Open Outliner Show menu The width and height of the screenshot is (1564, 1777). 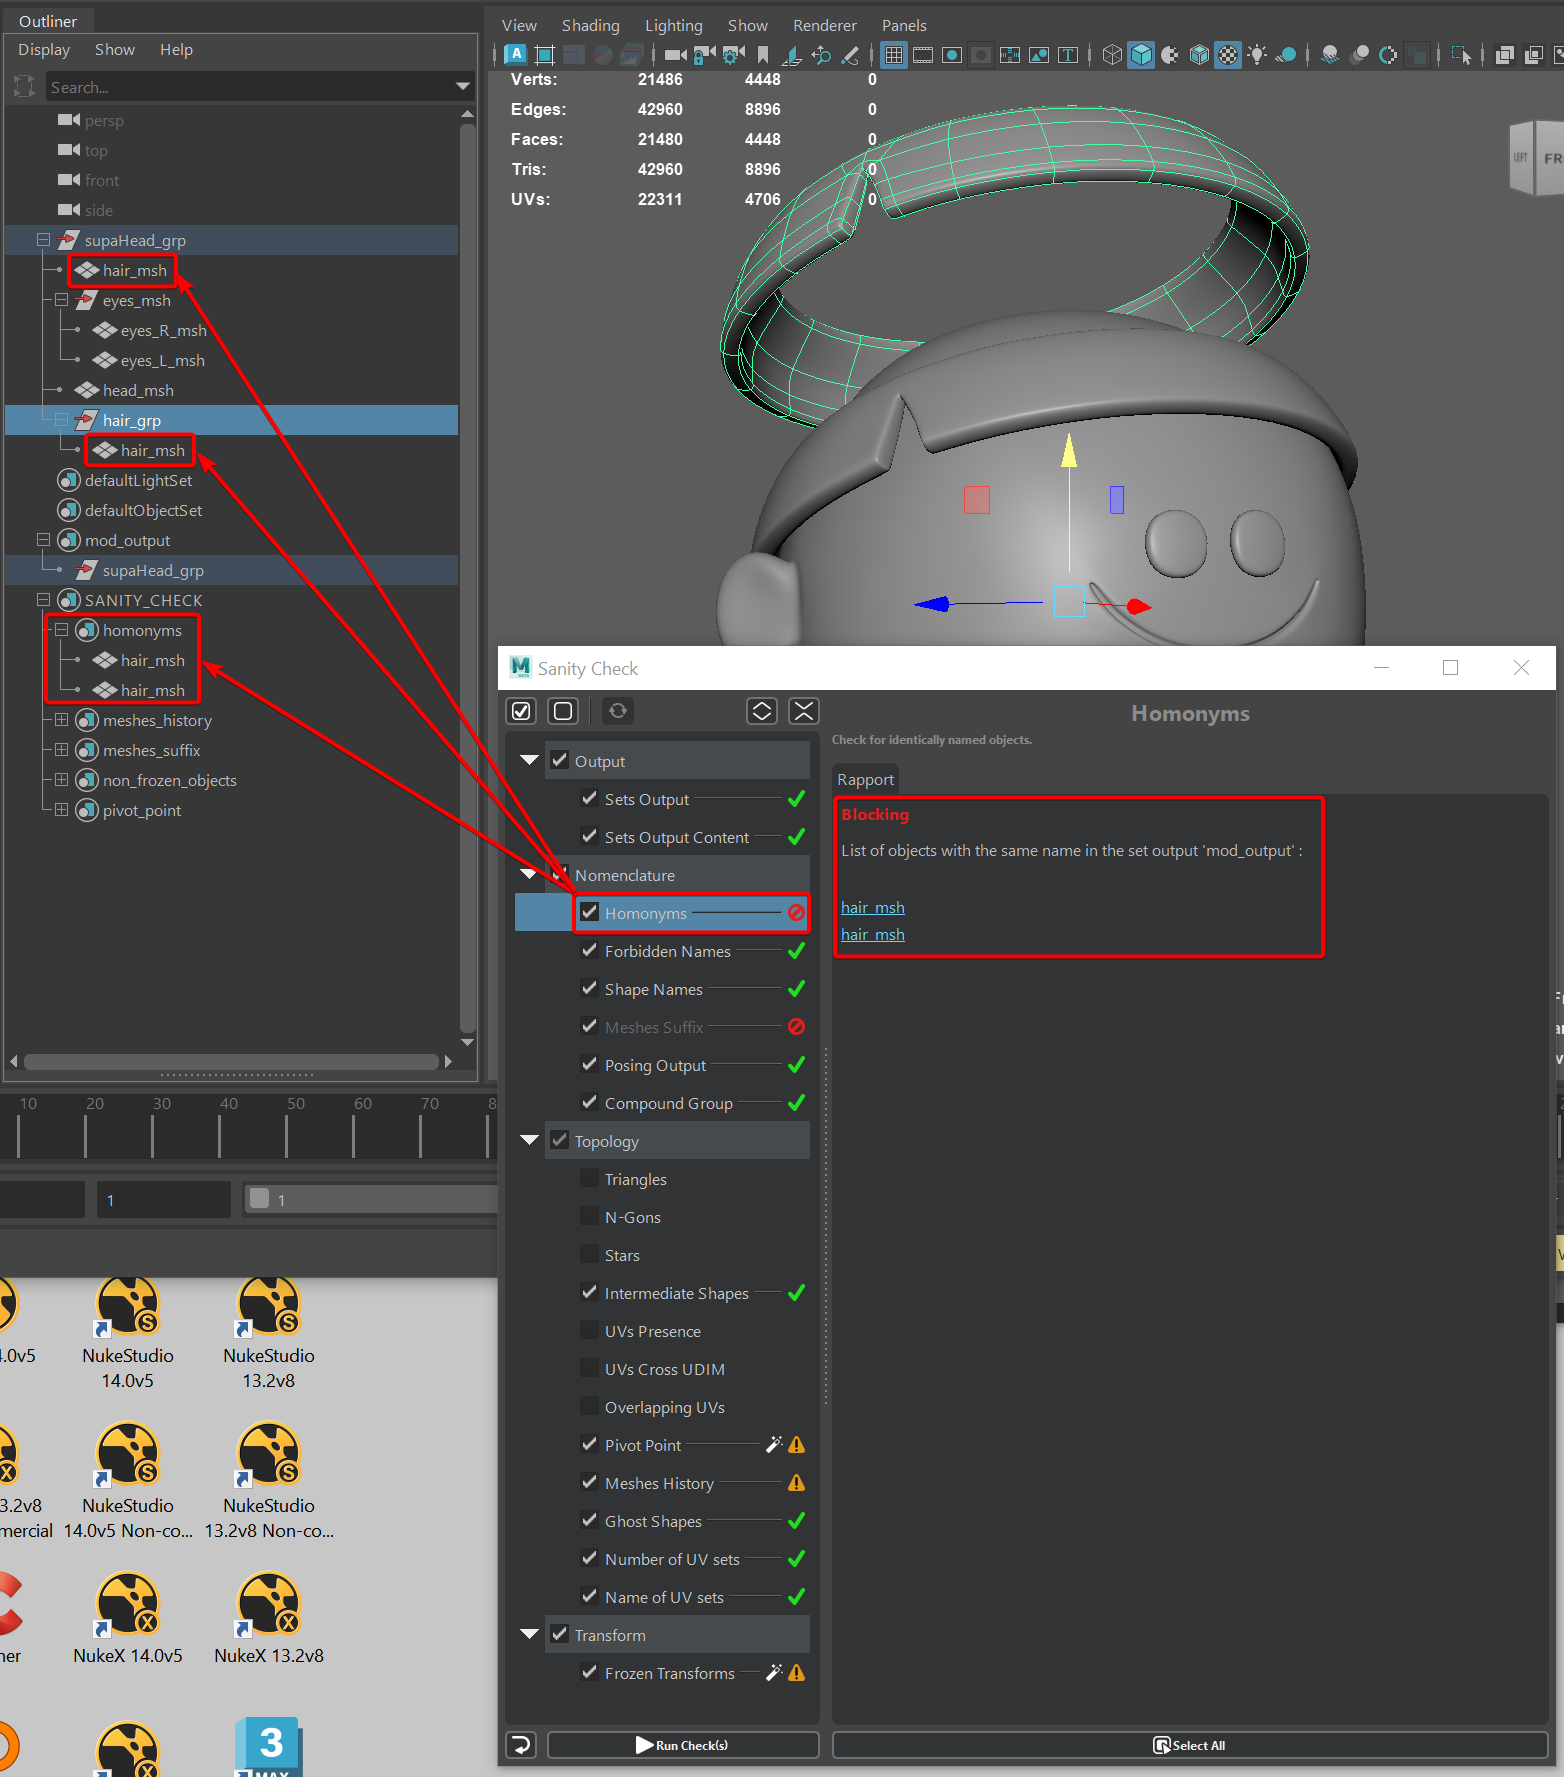(x=115, y=50)
